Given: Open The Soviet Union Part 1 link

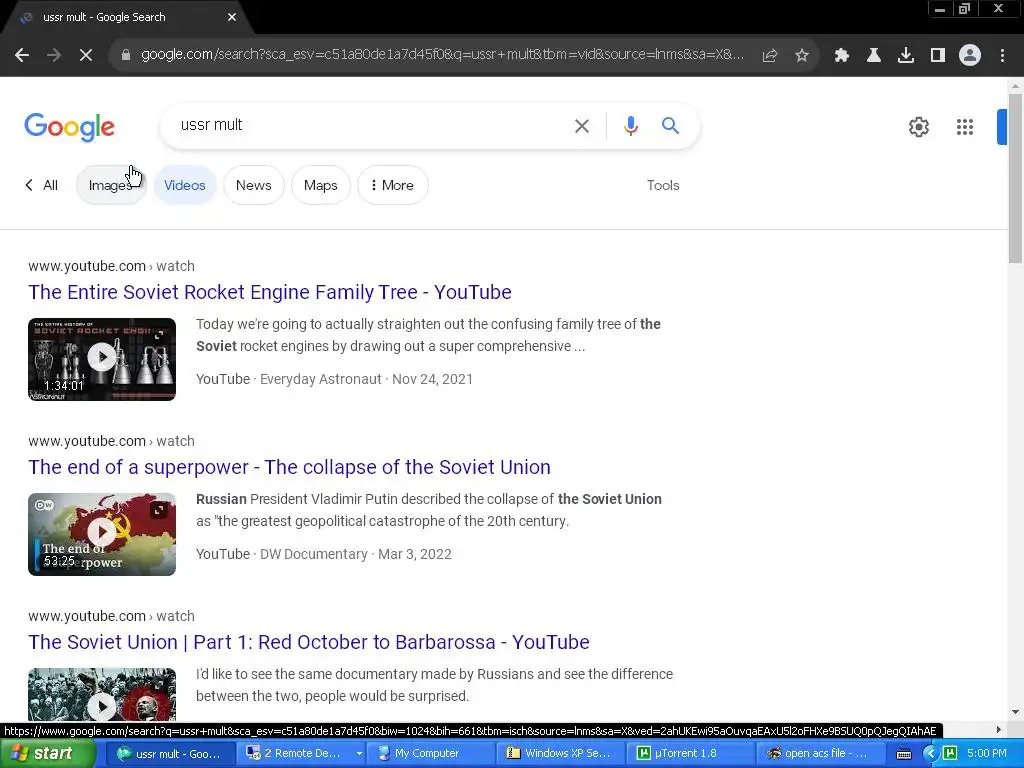Looking at the screenshot, I should coord(309,642).
